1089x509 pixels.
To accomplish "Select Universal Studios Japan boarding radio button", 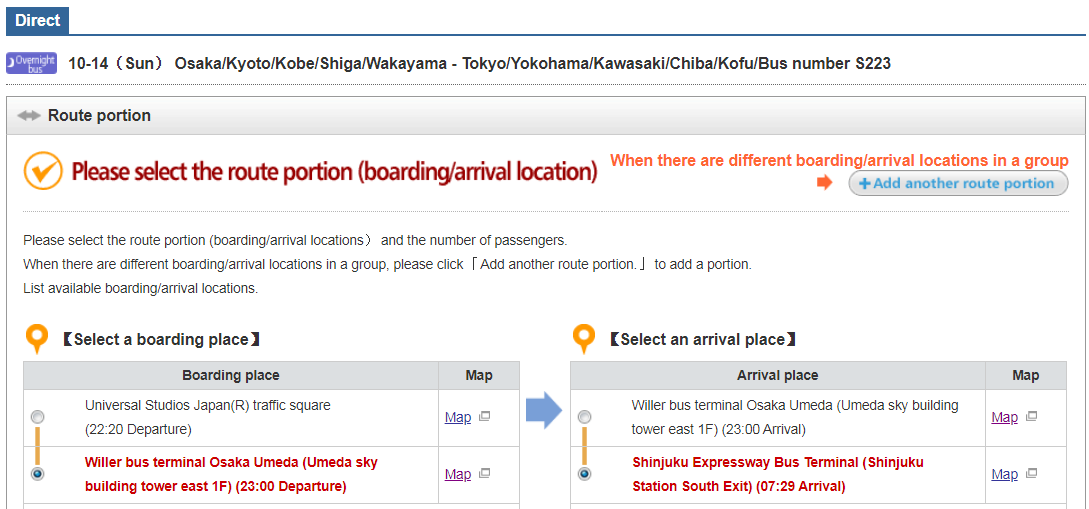I will coord(38,417).
